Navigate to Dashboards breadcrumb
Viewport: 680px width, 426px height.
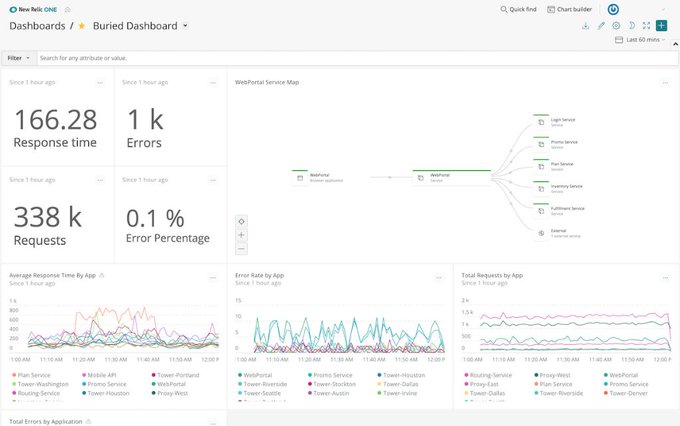[37, 26]
